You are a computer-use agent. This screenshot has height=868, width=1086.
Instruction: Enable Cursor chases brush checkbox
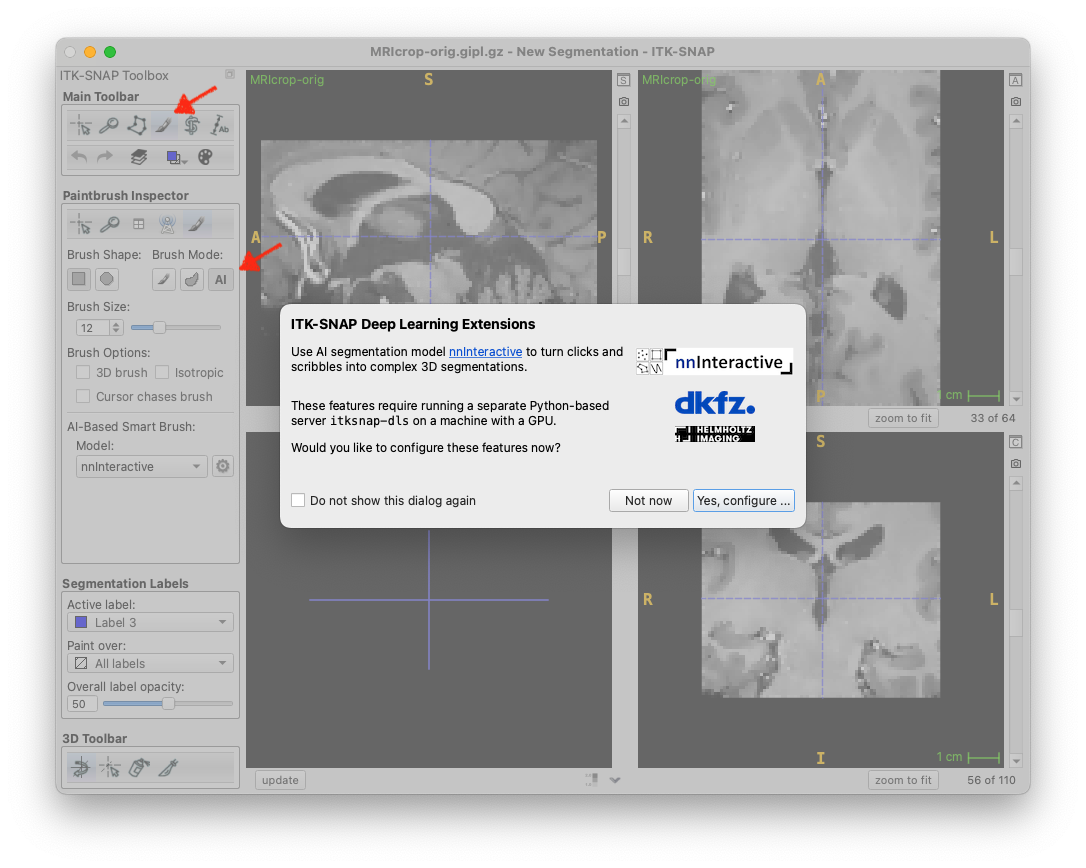click(x=83, y=396)
